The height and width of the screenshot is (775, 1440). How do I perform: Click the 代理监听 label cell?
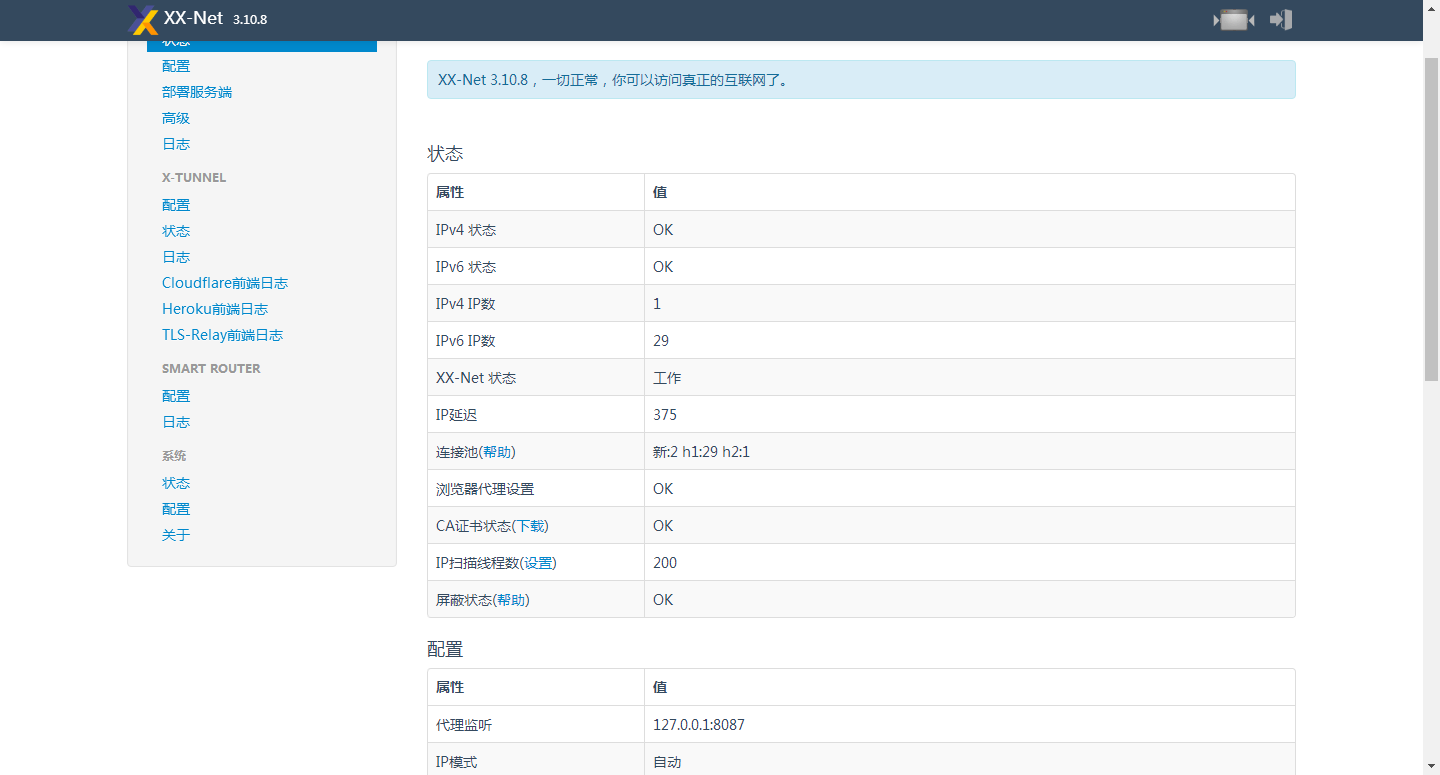coord(536,725)
